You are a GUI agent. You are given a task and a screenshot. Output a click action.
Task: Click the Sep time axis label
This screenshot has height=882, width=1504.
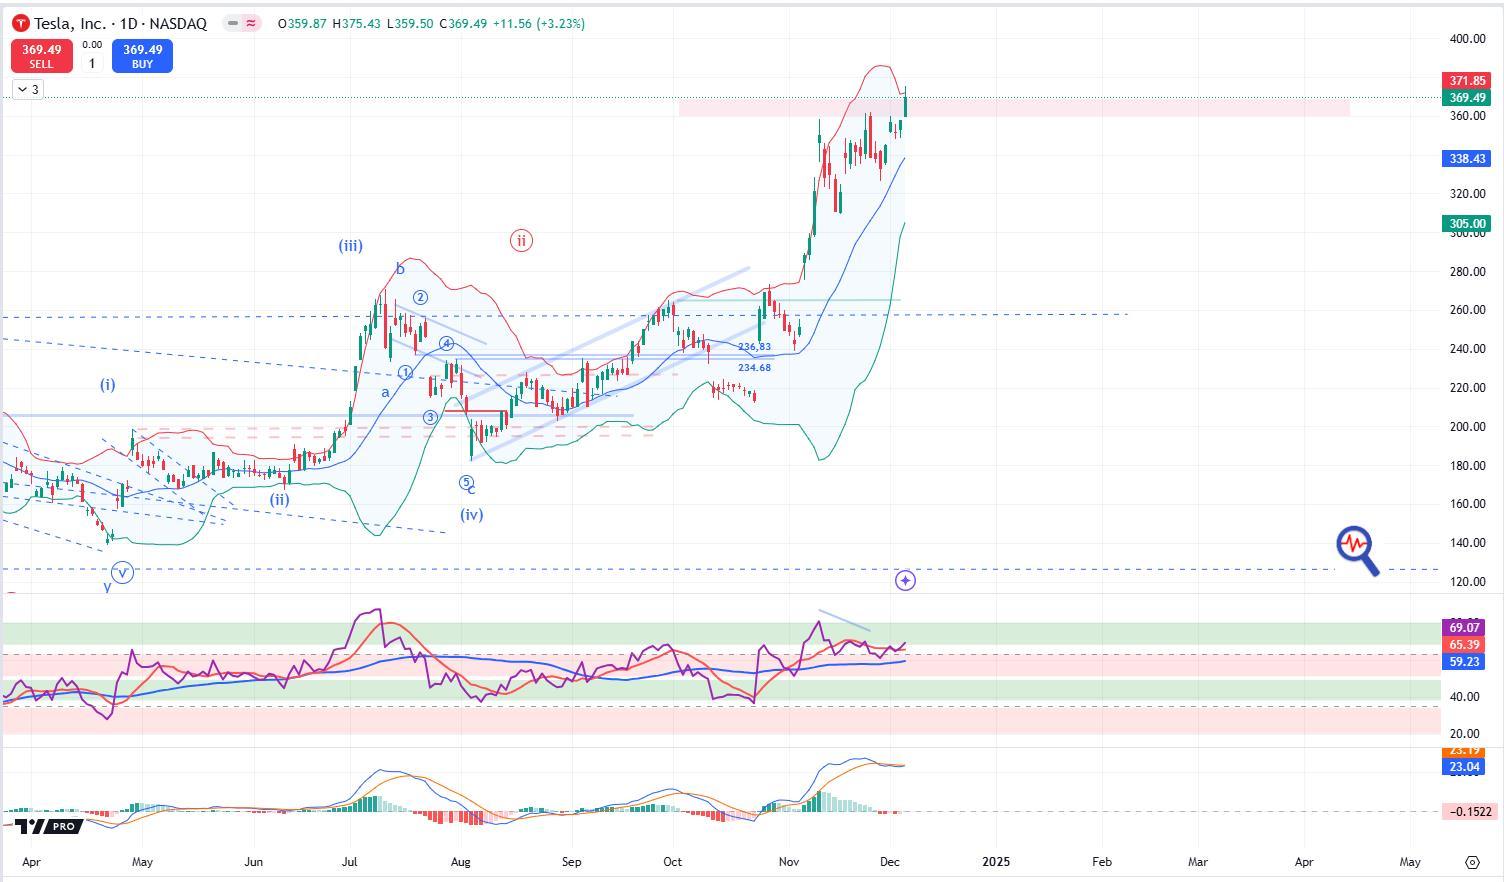pyautogui.click(x=571, y=861)
